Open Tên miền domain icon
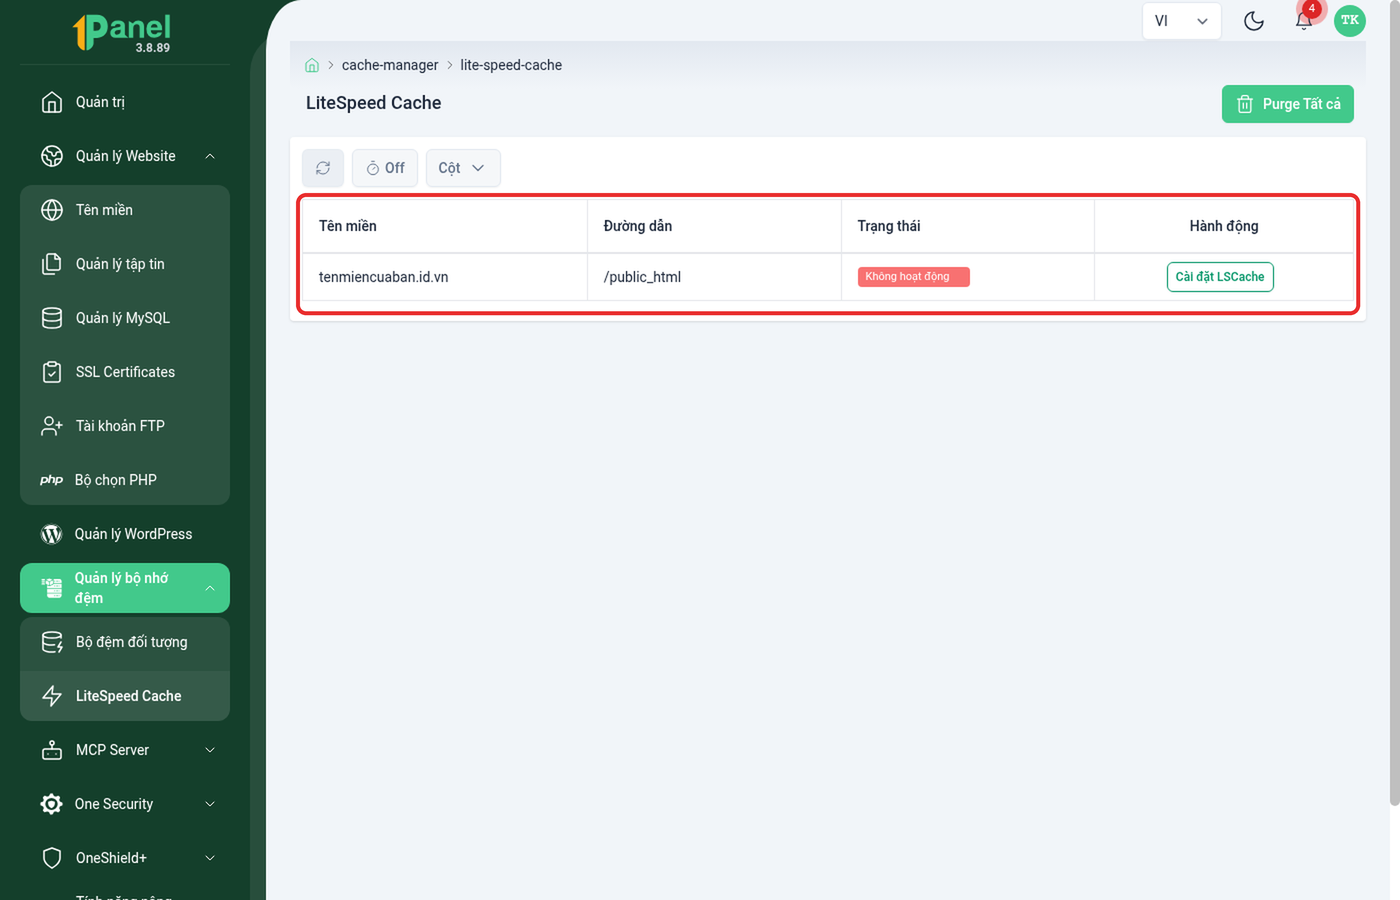 (x=52, y=210)
